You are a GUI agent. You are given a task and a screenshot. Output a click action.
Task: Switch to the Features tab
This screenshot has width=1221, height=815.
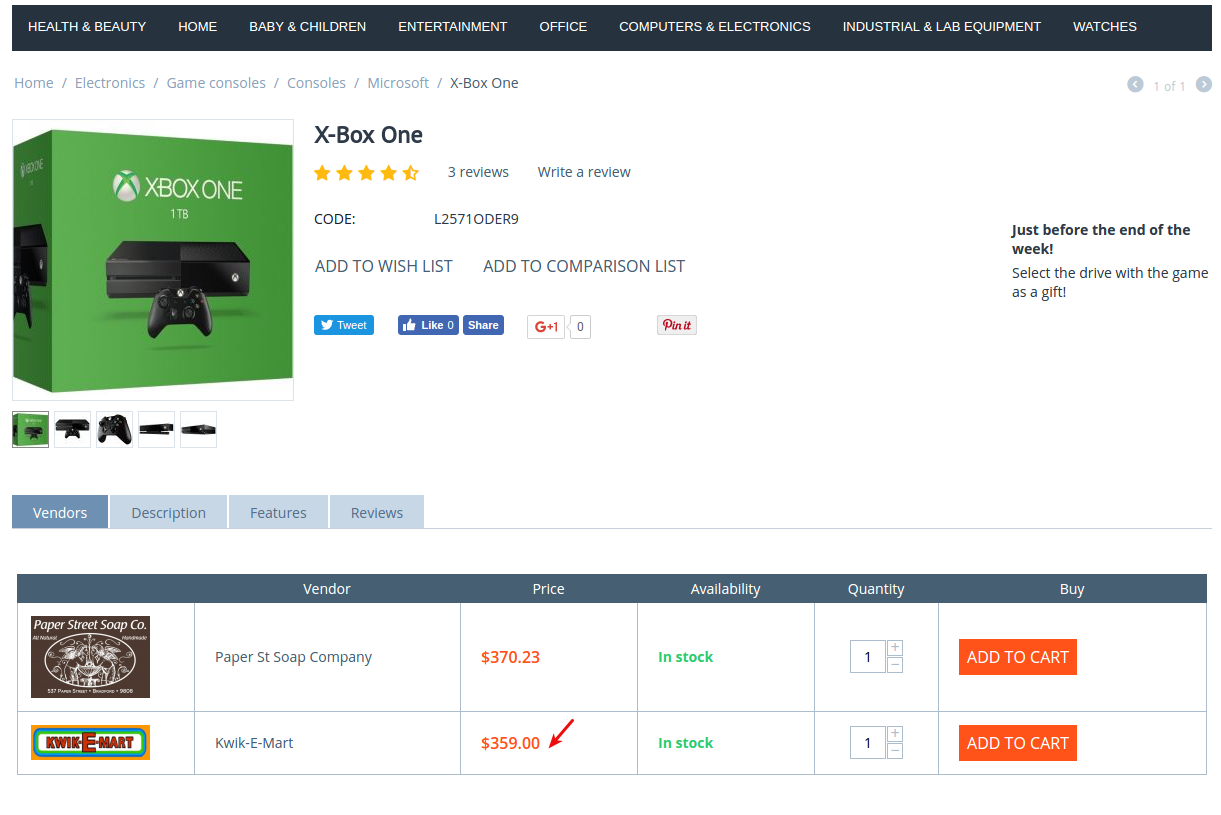(x=278, y=512)
